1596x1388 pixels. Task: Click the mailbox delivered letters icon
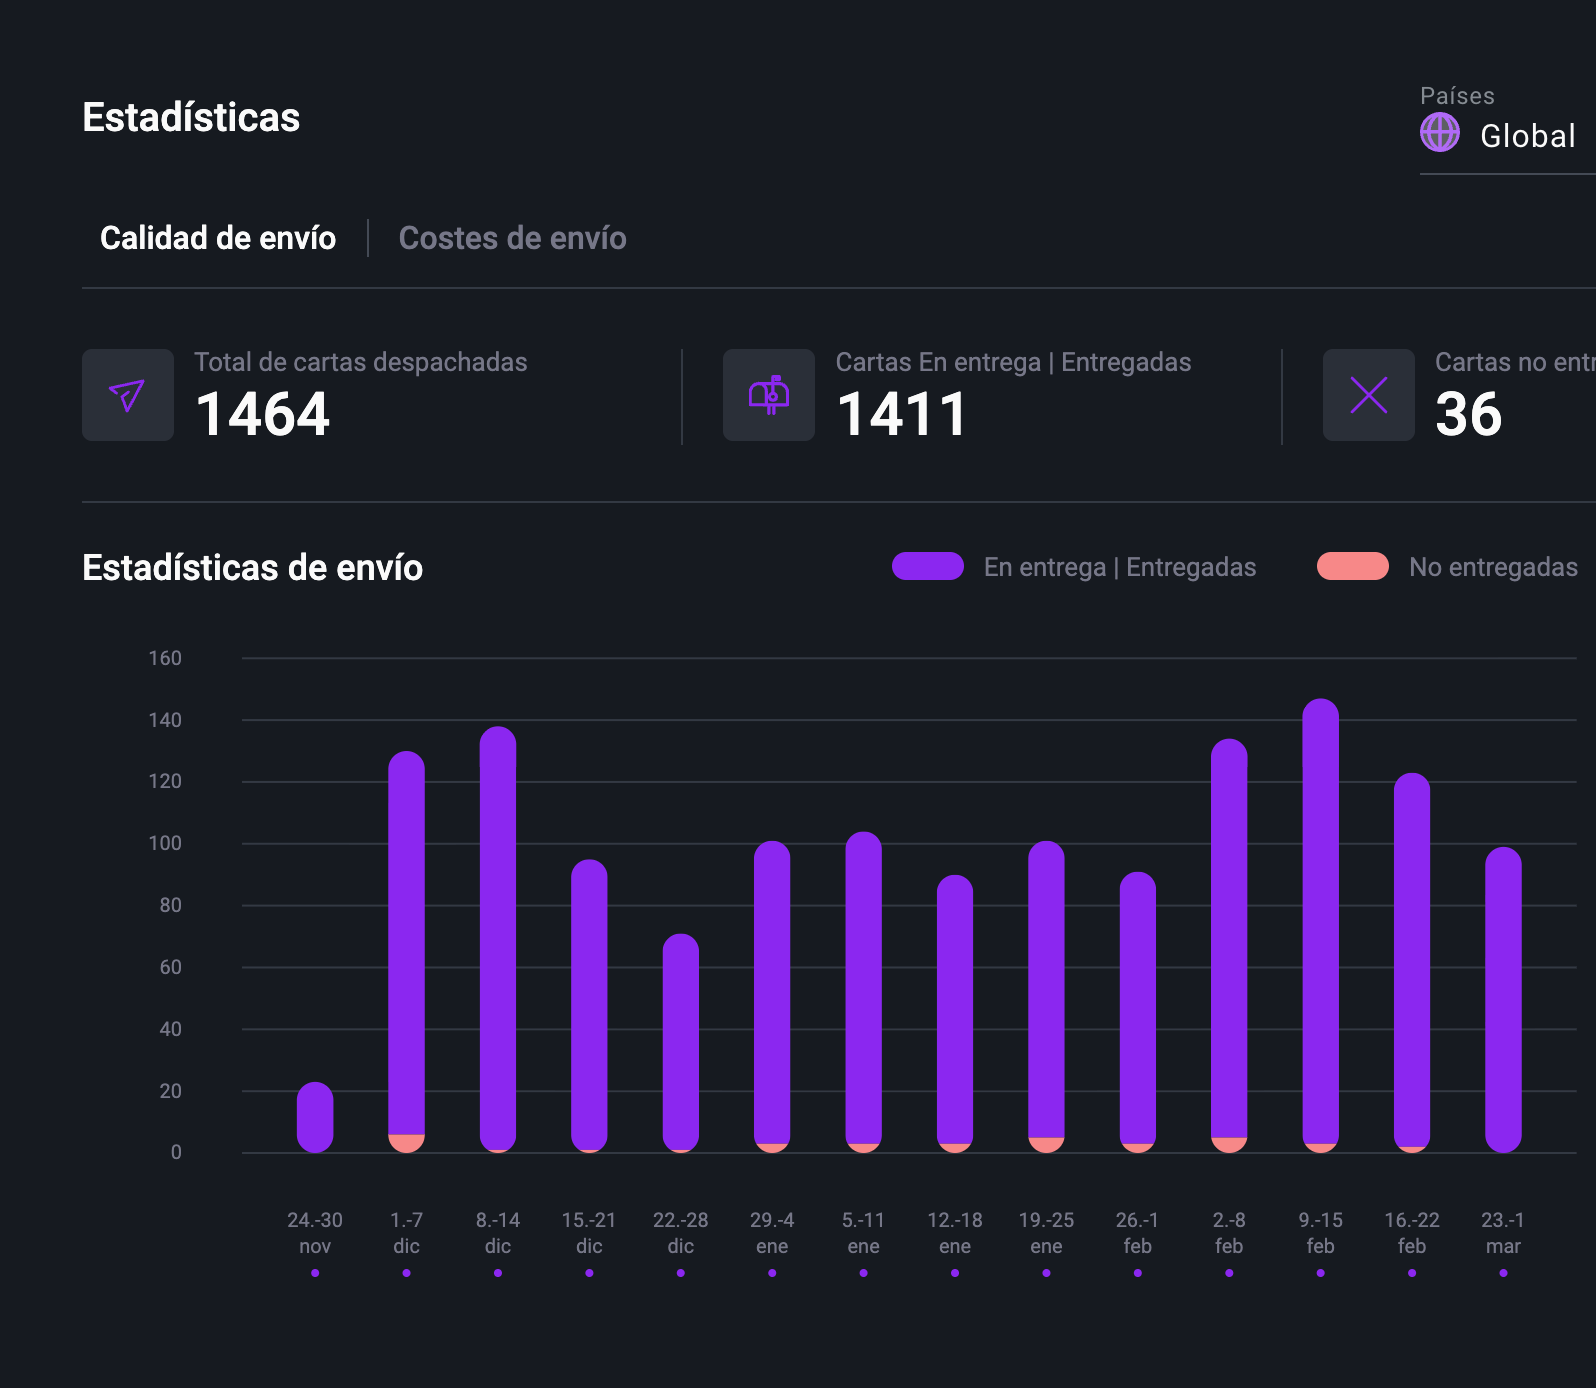point(768,395)
